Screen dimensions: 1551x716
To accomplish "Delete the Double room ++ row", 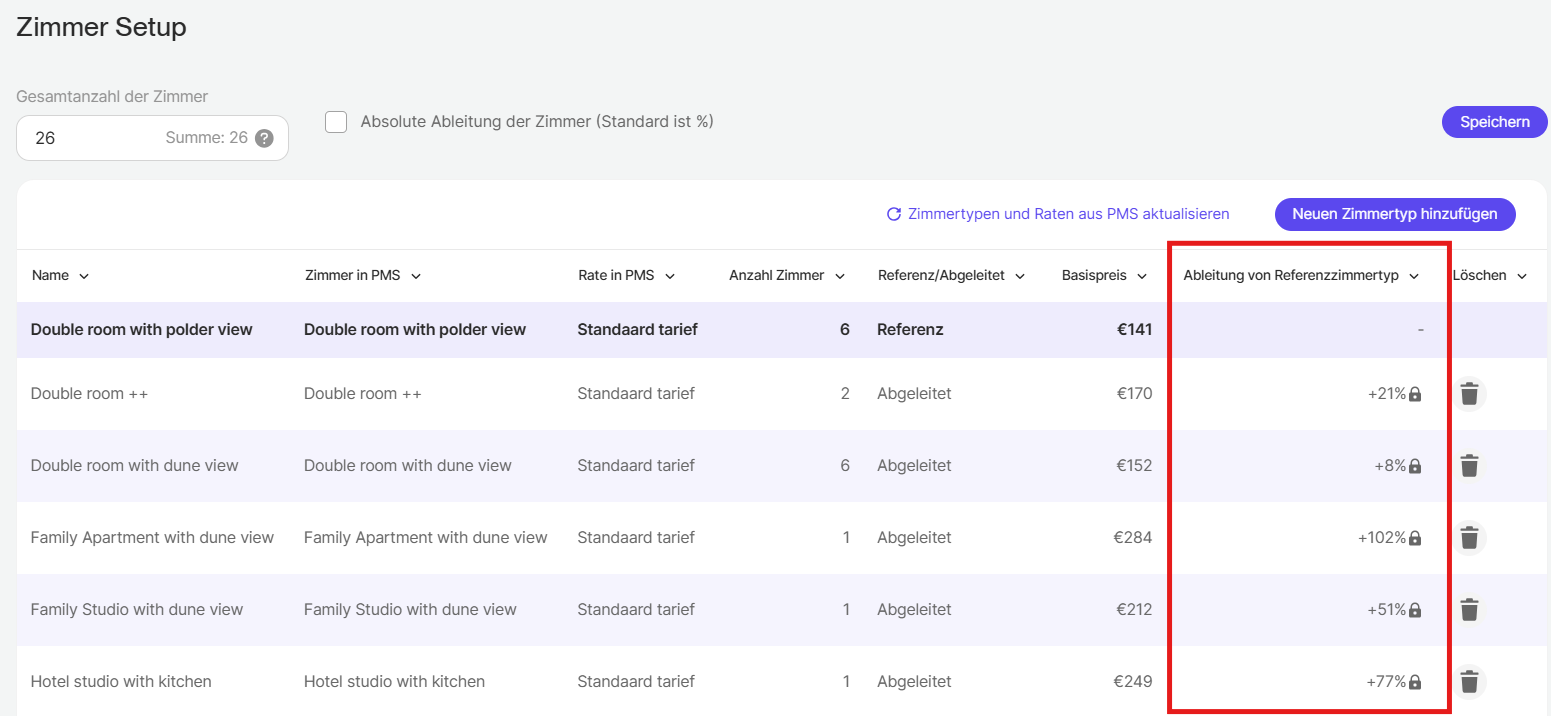I will (1468, 394).
